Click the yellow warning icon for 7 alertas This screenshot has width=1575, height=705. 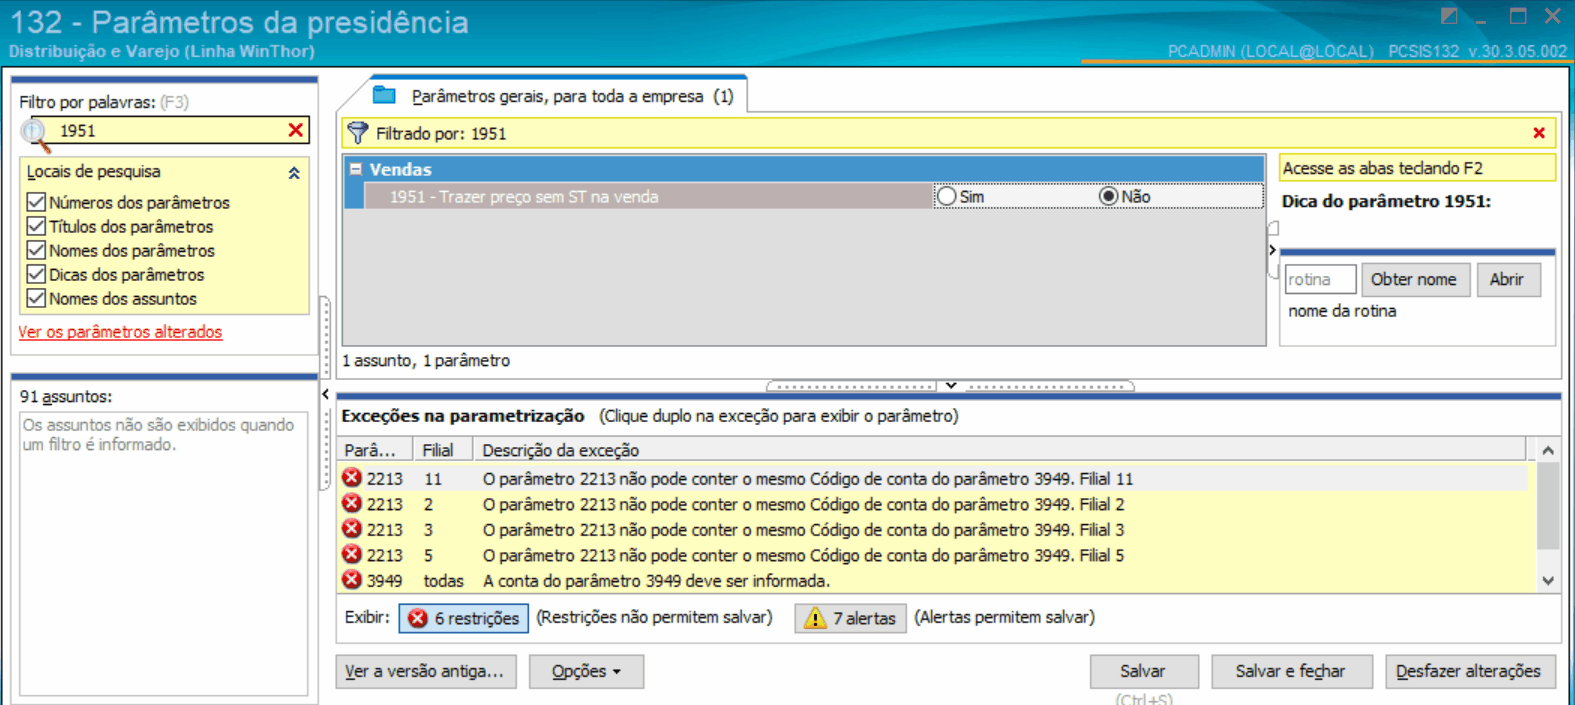click(x=815, y=618)
